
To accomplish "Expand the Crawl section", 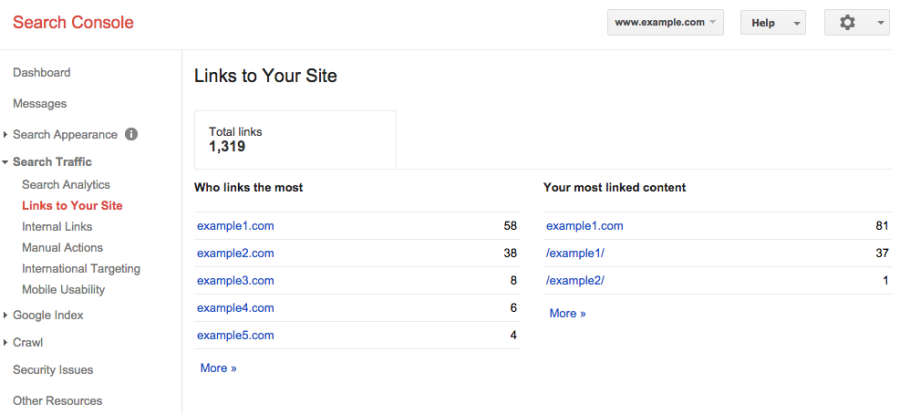I will pos(28,342).
